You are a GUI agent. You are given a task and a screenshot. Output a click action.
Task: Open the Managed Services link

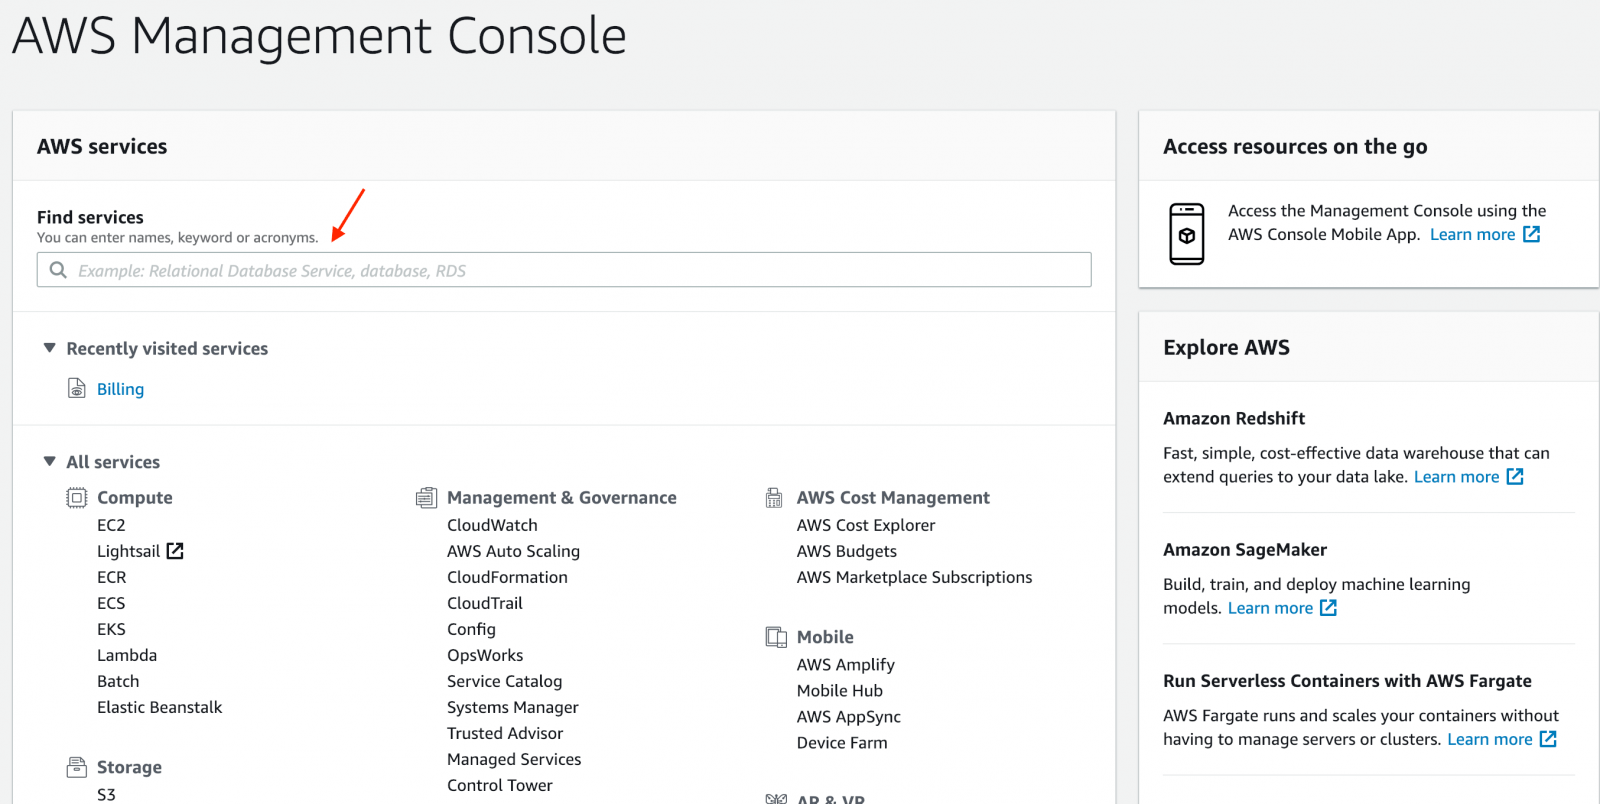[x=514, y=759]
